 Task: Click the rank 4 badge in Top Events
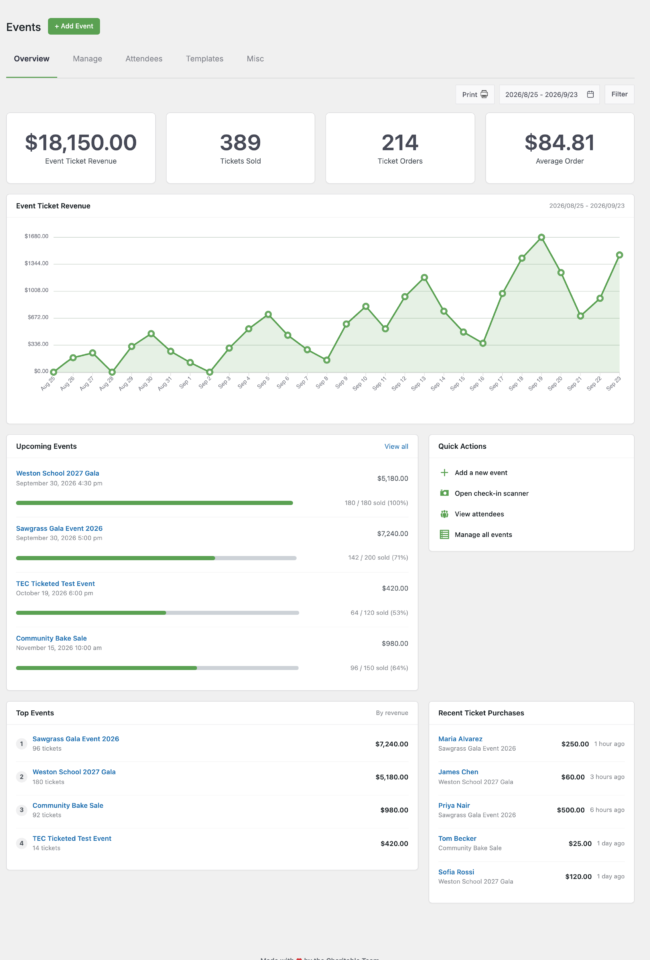pos(21,843)
